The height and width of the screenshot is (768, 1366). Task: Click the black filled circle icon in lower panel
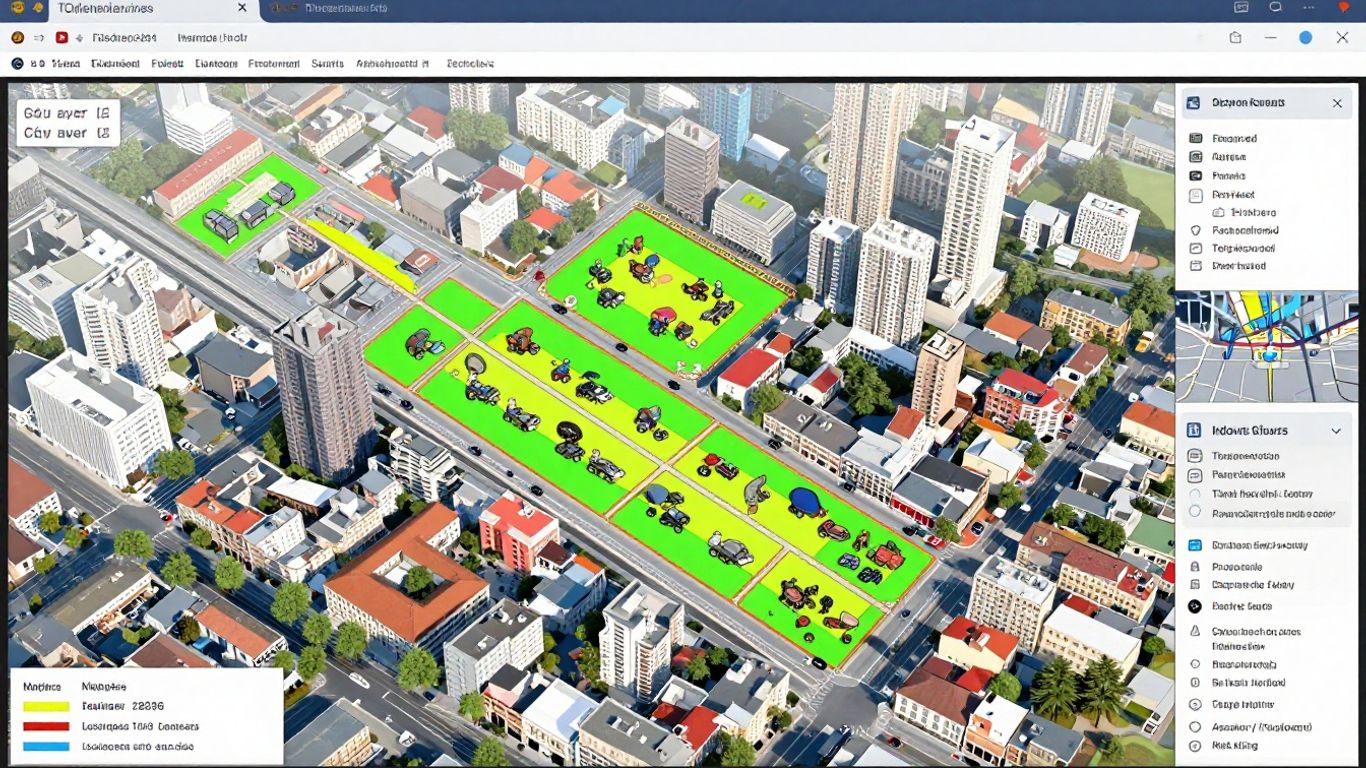point(1194,606)
